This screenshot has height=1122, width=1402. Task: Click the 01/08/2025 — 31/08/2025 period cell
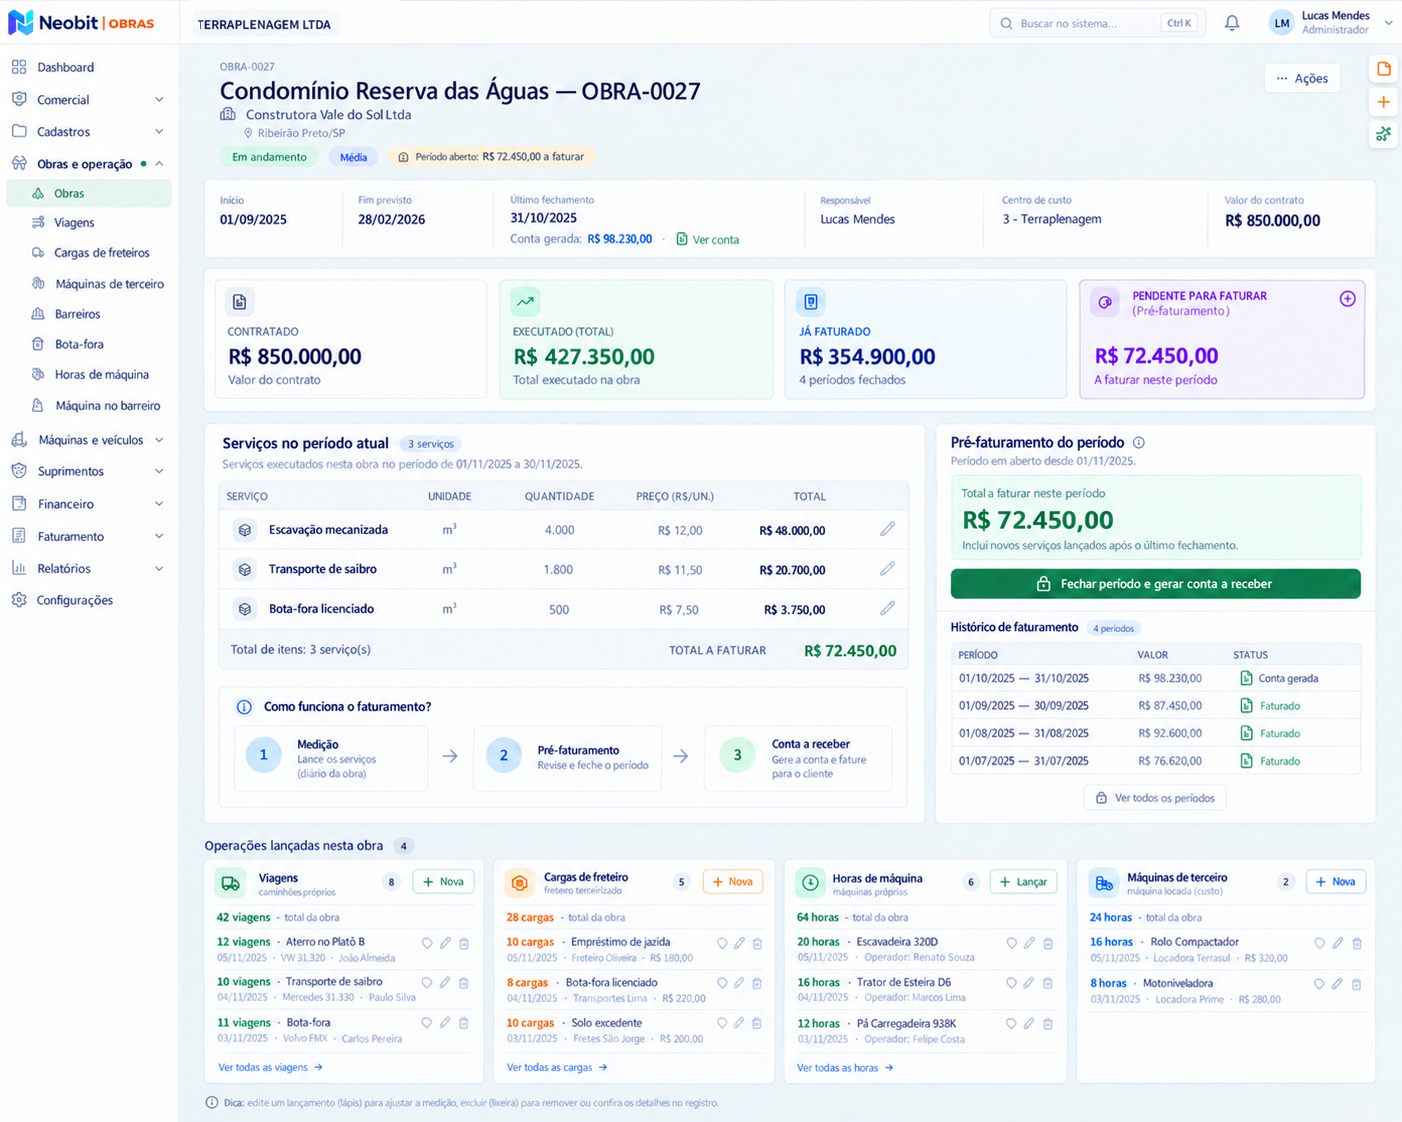pyautogui.click(x=1024, y=733)
